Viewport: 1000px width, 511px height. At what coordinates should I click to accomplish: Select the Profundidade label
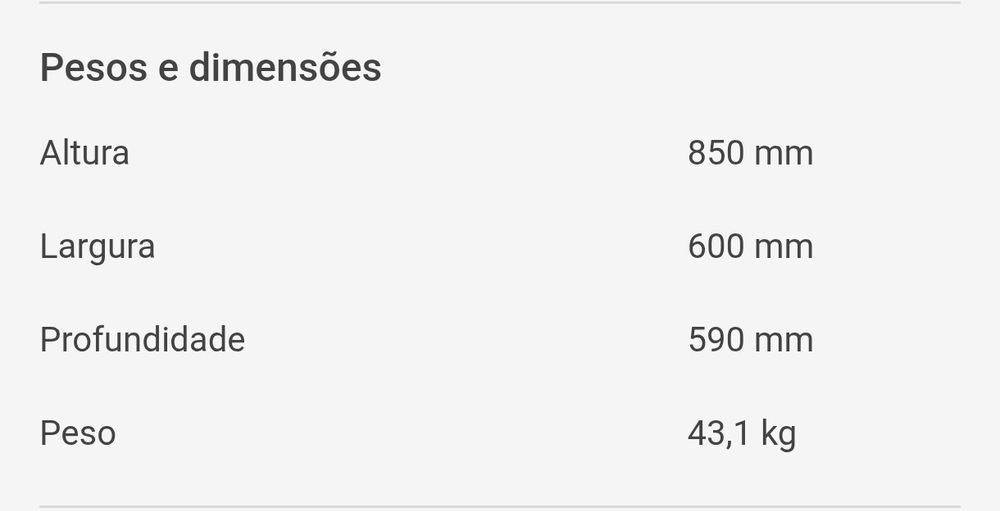(x=142, y=340)
